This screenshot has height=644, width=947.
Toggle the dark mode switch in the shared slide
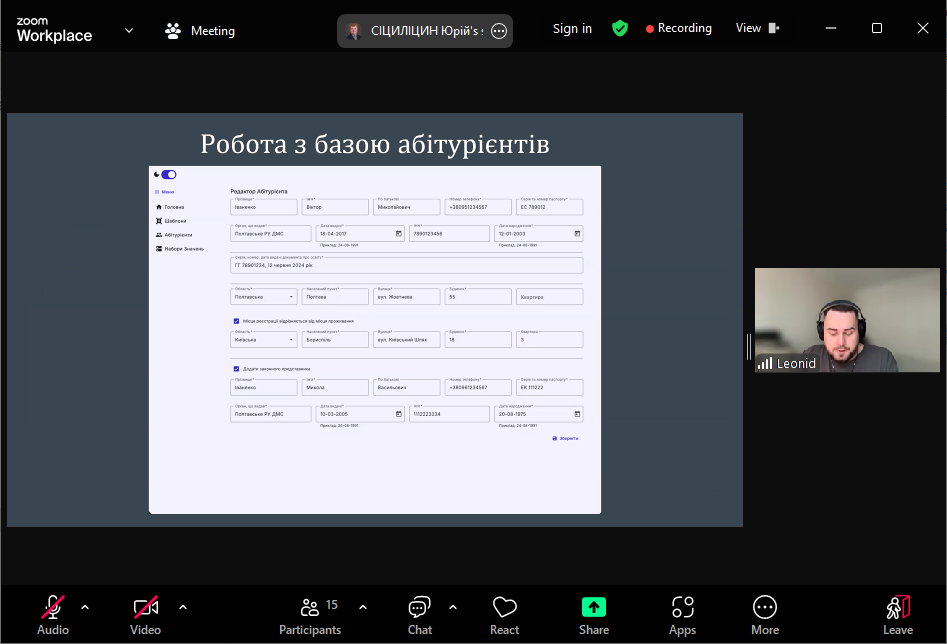pos(167,175)
